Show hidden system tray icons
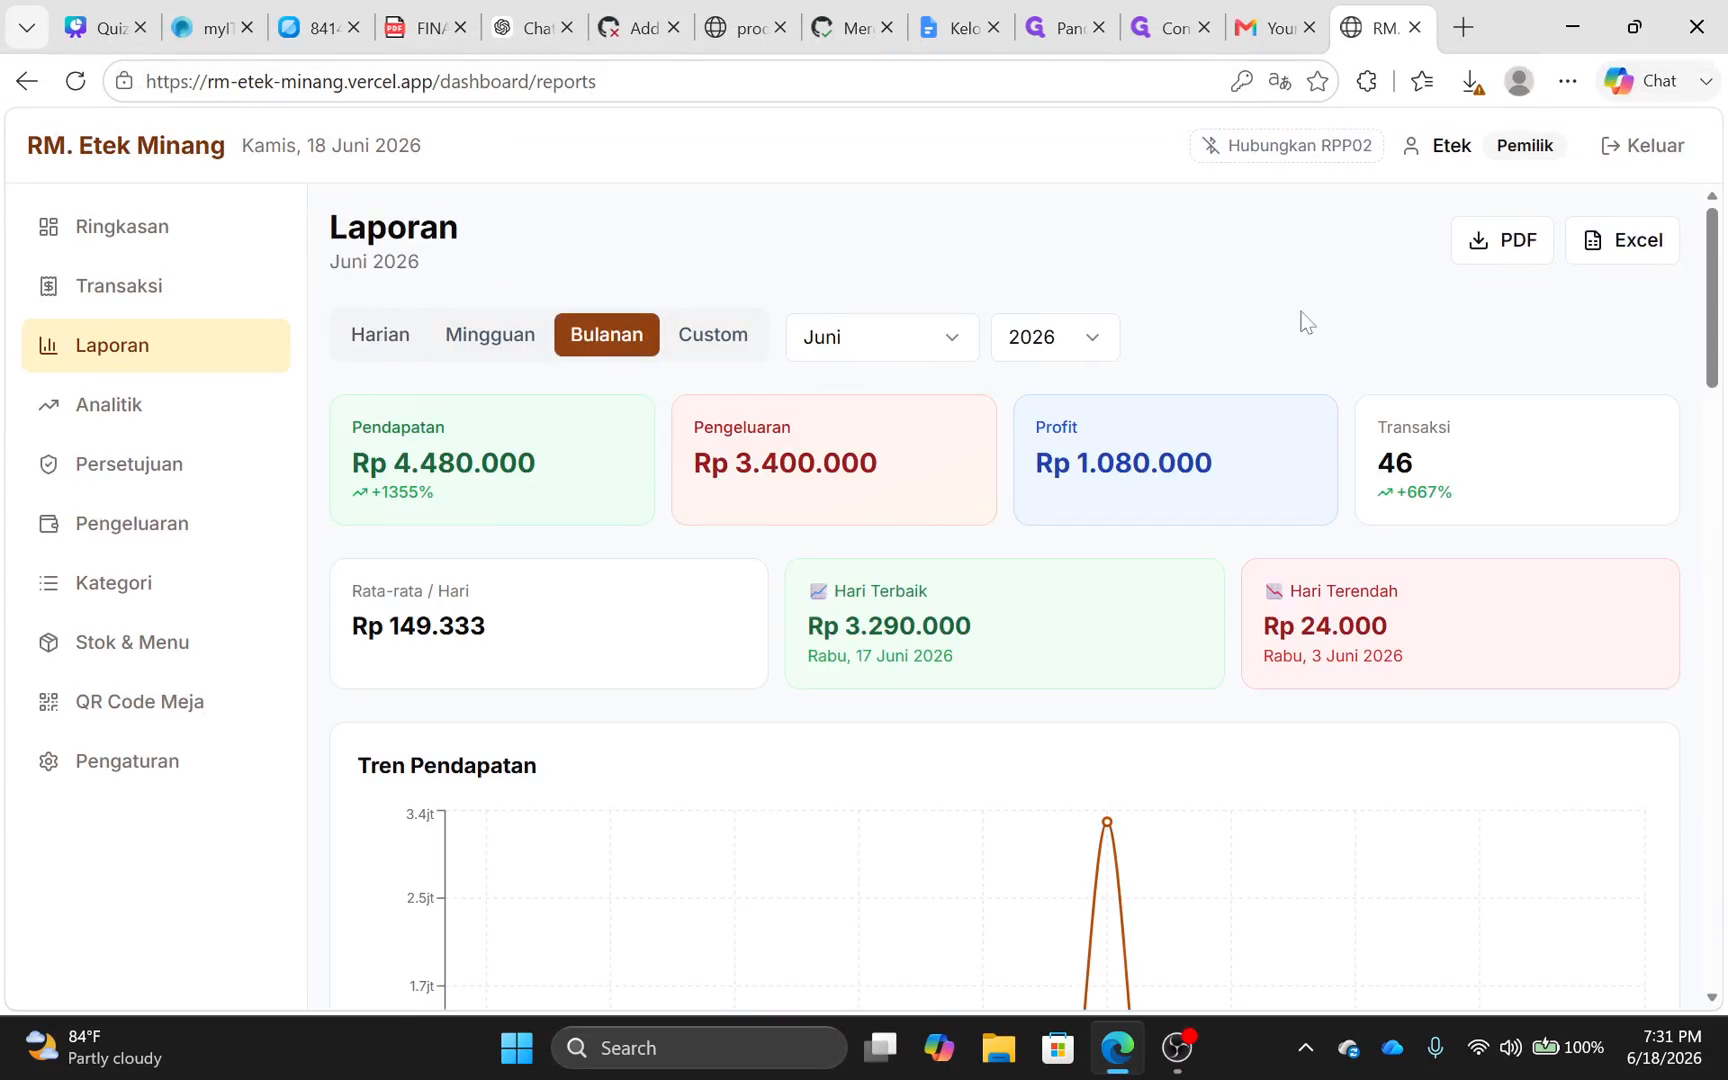This screenshot has width=1728, height=1080. pyautogui.click(x=1305, y=1048)
